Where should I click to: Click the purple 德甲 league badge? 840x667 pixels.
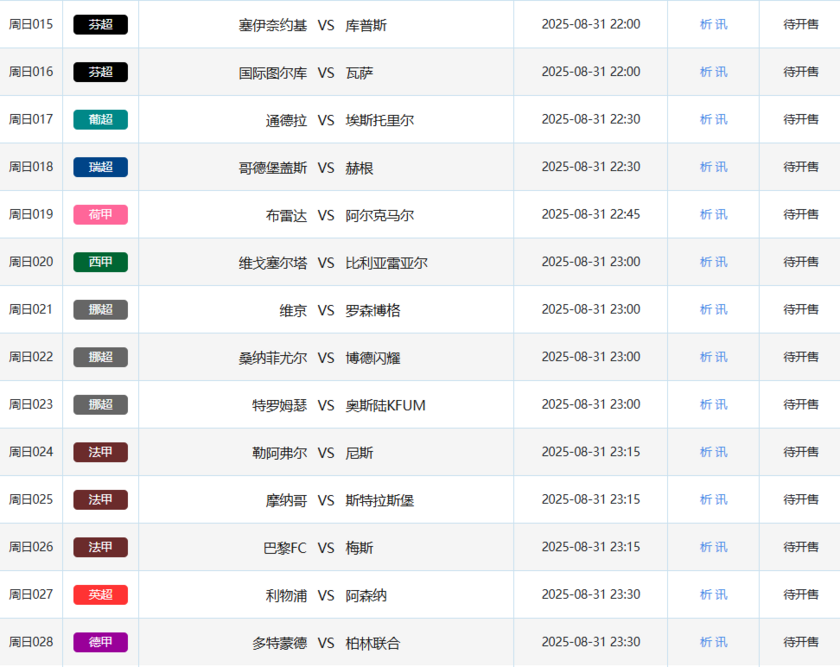[100, 642]
